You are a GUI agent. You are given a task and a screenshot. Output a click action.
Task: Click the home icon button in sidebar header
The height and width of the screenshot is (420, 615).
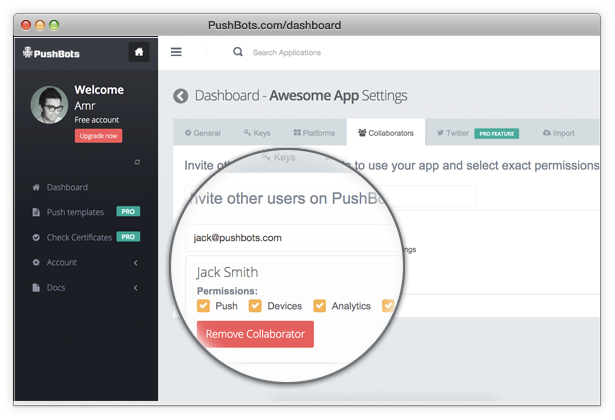pyautogui.click(x=139, y=52)
